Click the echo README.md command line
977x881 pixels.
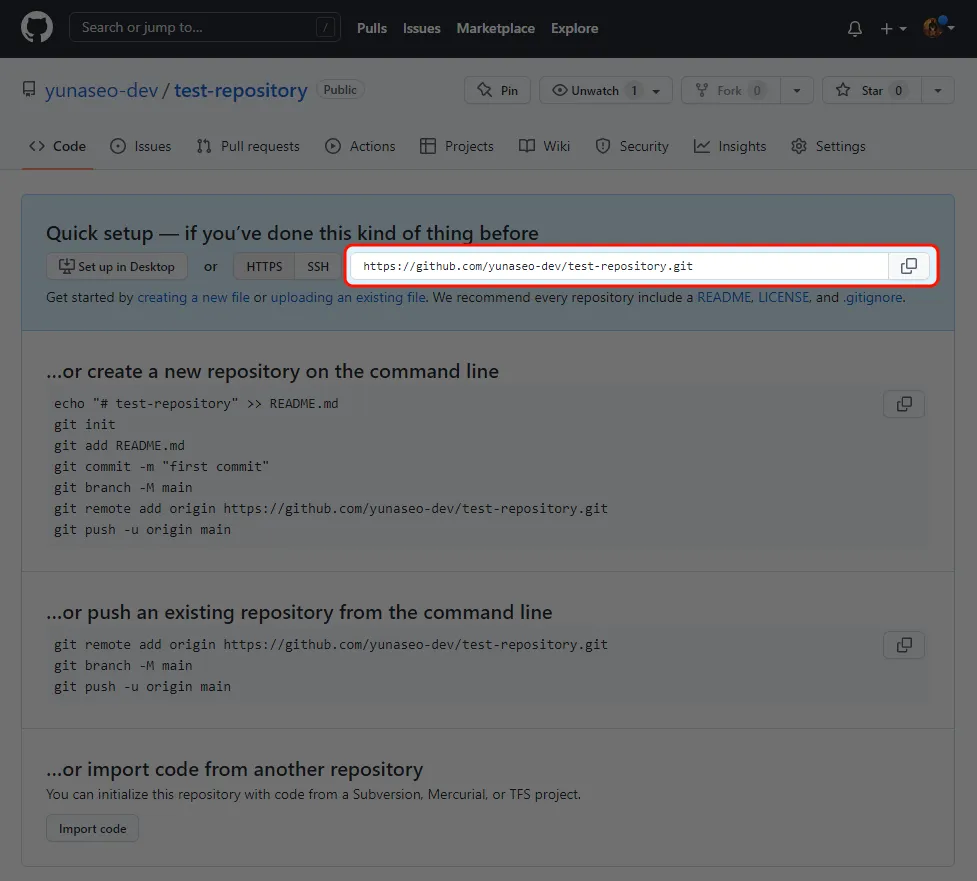(196, 404)
